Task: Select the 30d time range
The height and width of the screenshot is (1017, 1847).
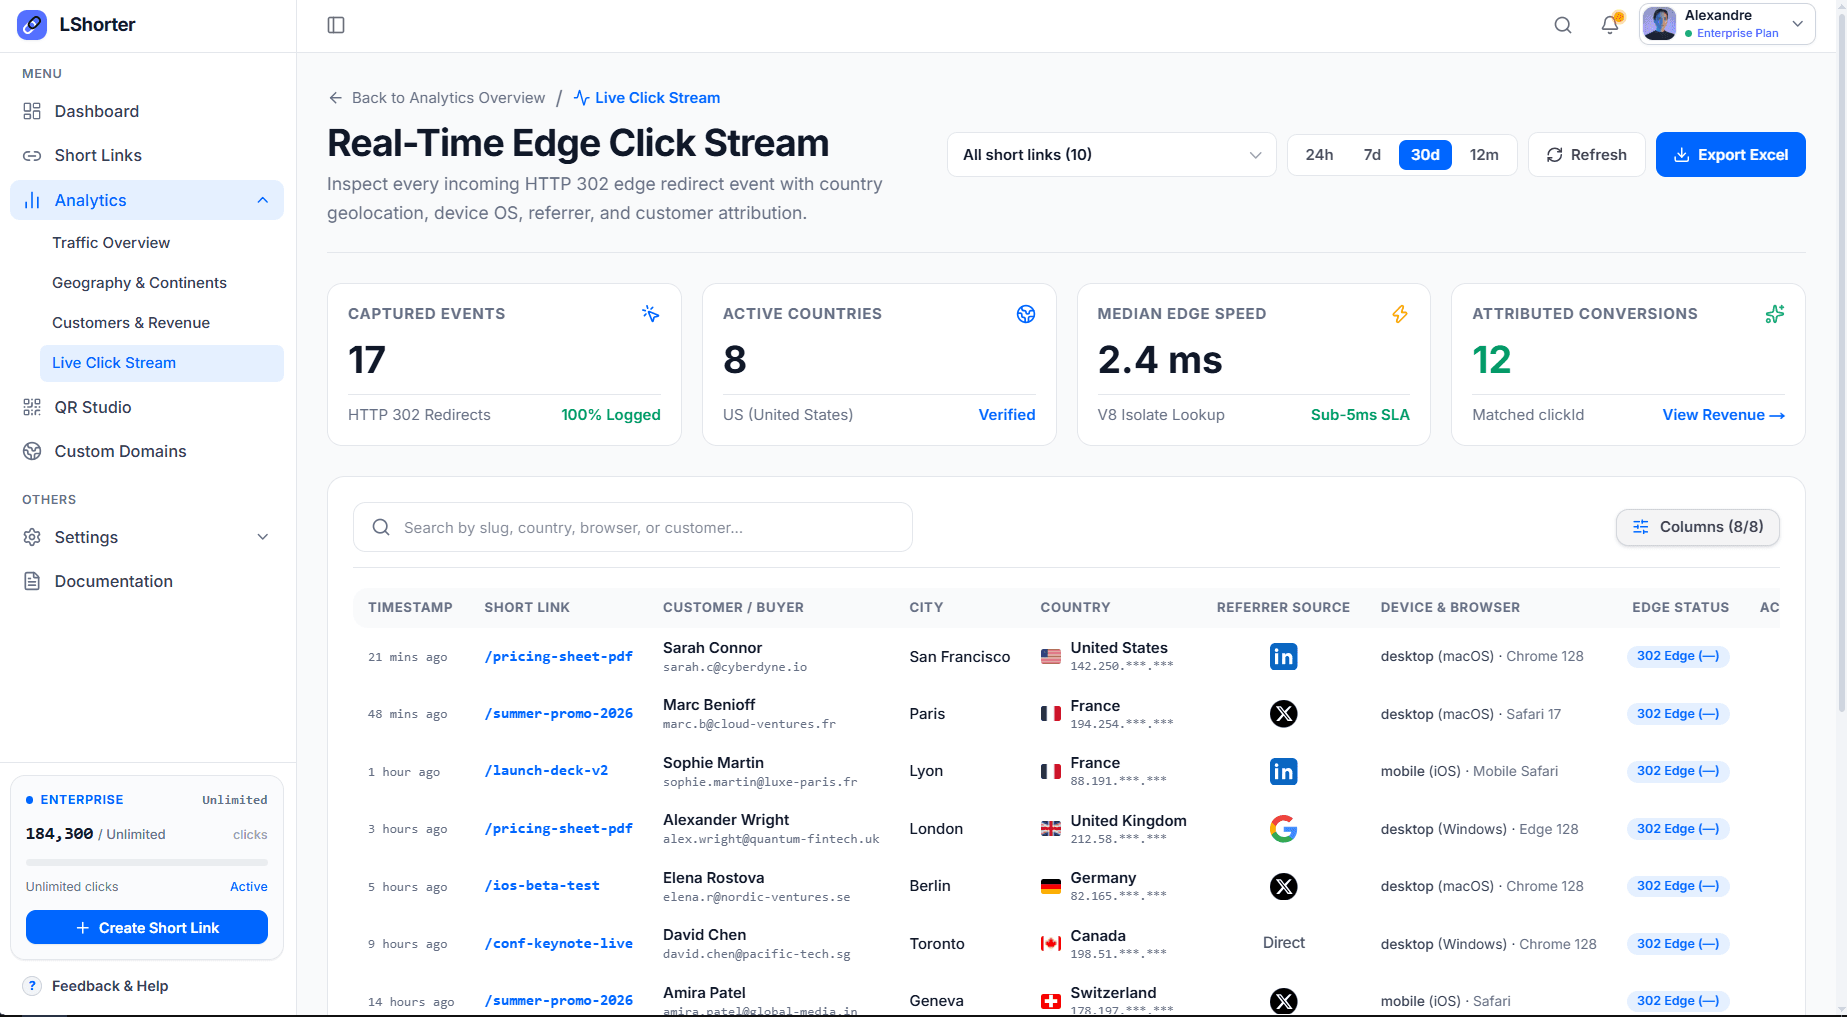Action: click(1425, 155)
